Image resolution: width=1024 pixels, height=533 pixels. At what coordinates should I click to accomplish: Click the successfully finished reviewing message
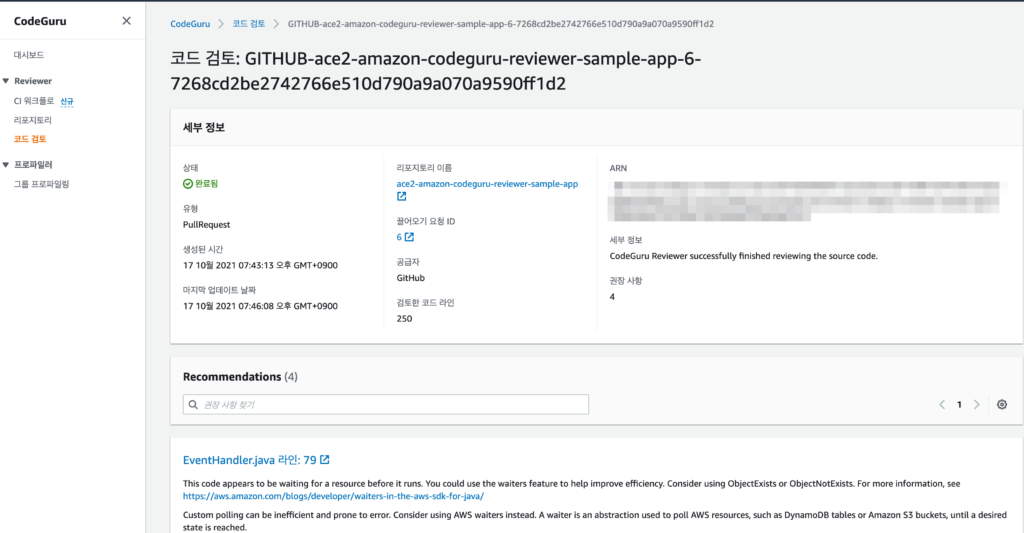coord(744,256)
